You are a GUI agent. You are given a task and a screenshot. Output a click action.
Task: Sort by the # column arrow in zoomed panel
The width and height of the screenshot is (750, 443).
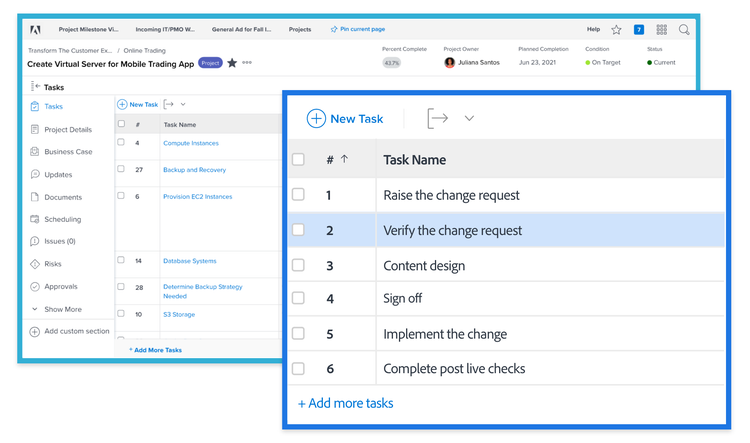(344, 159)
